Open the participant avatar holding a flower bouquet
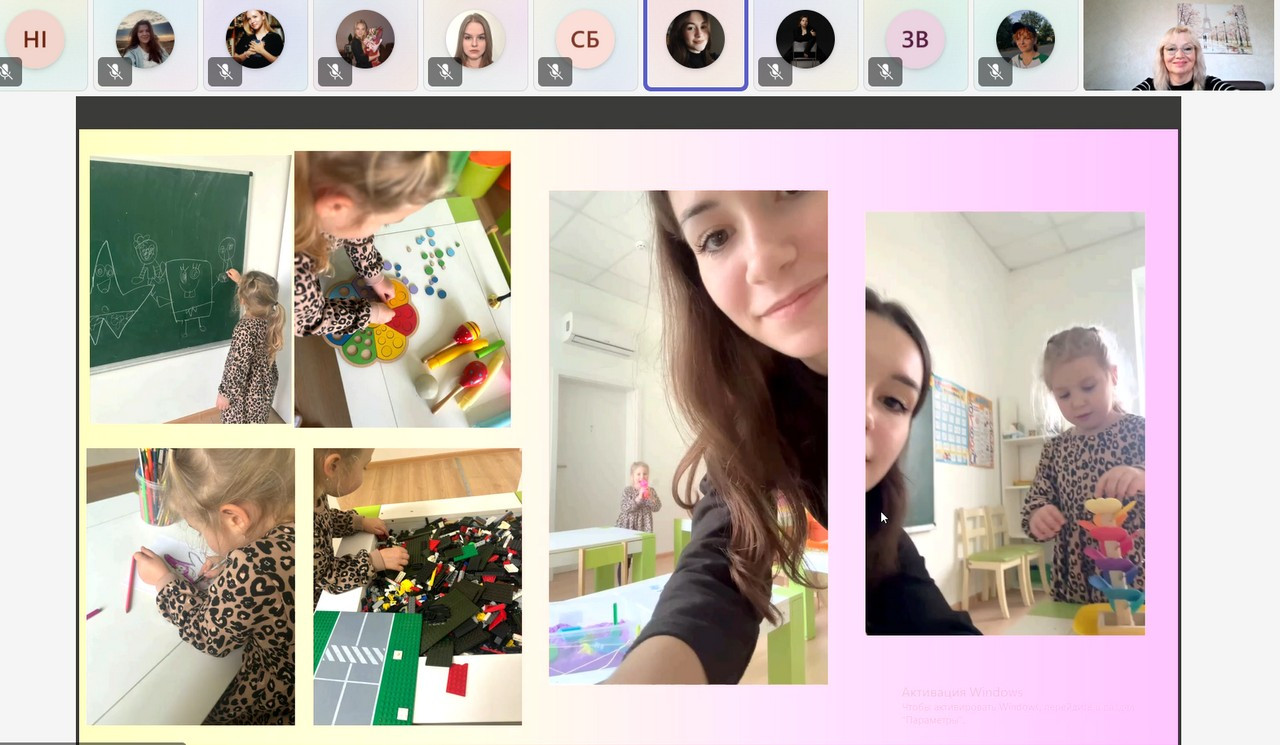1280x745 pixels. [x=365, y=39]
